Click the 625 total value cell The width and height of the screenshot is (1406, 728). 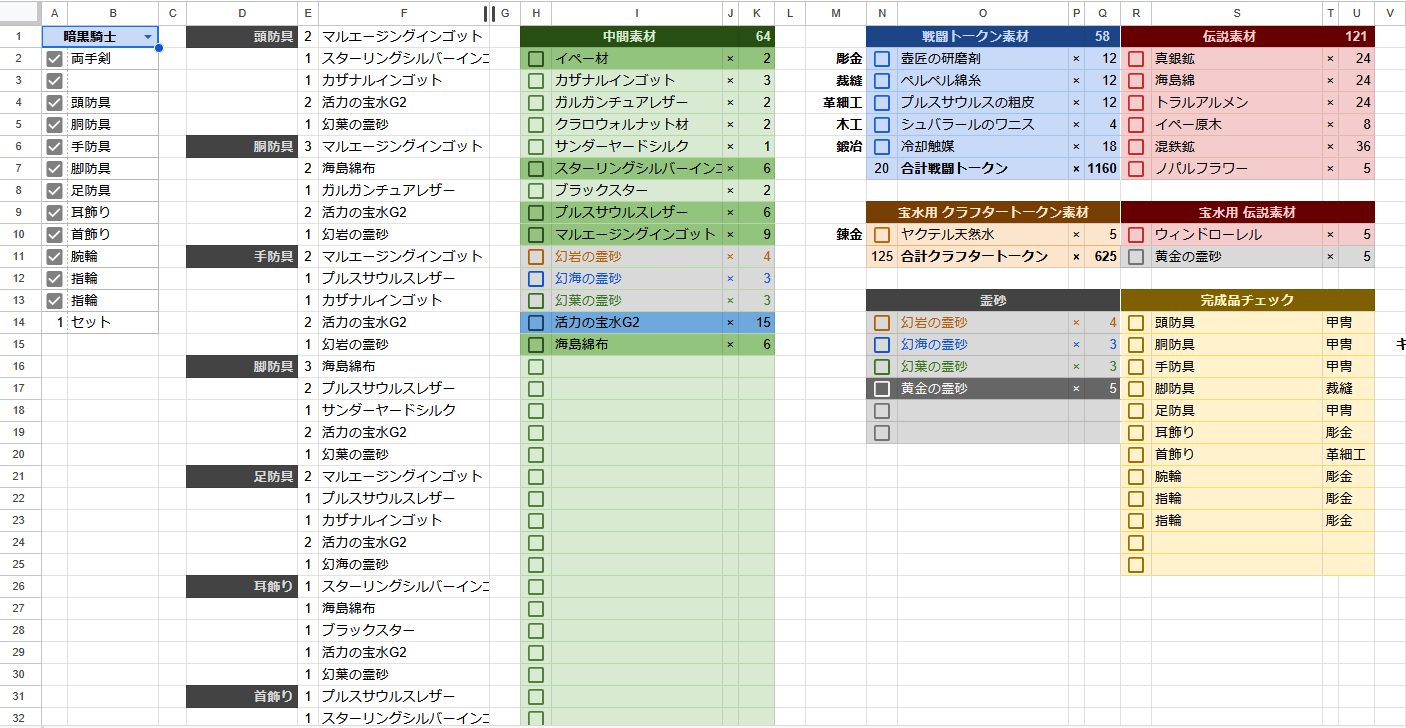[1102, 257]
